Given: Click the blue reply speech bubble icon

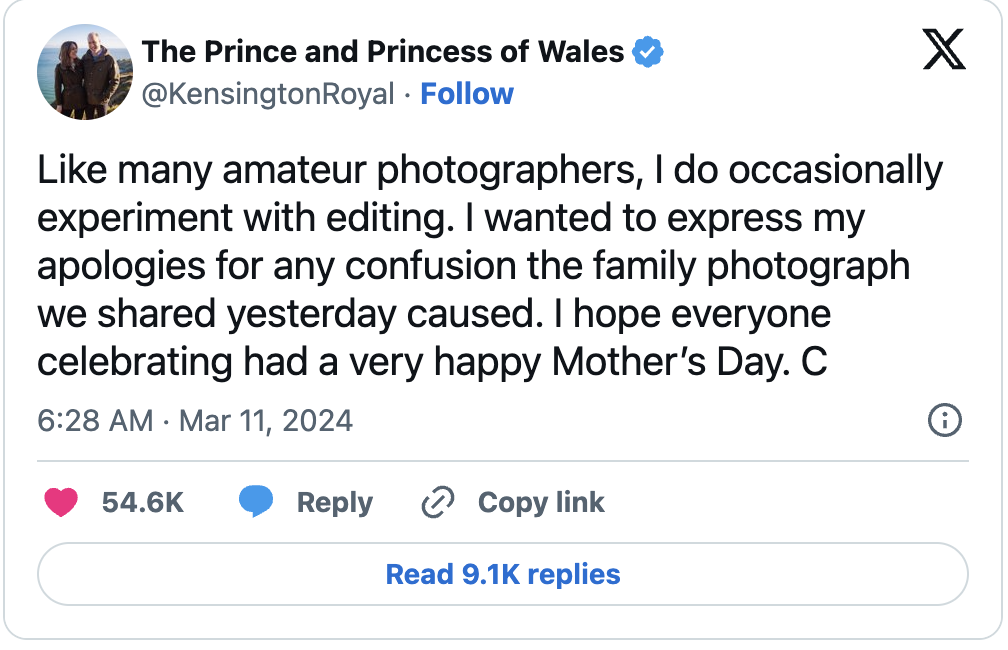Looking at the screenshot, I should (256, 502).
